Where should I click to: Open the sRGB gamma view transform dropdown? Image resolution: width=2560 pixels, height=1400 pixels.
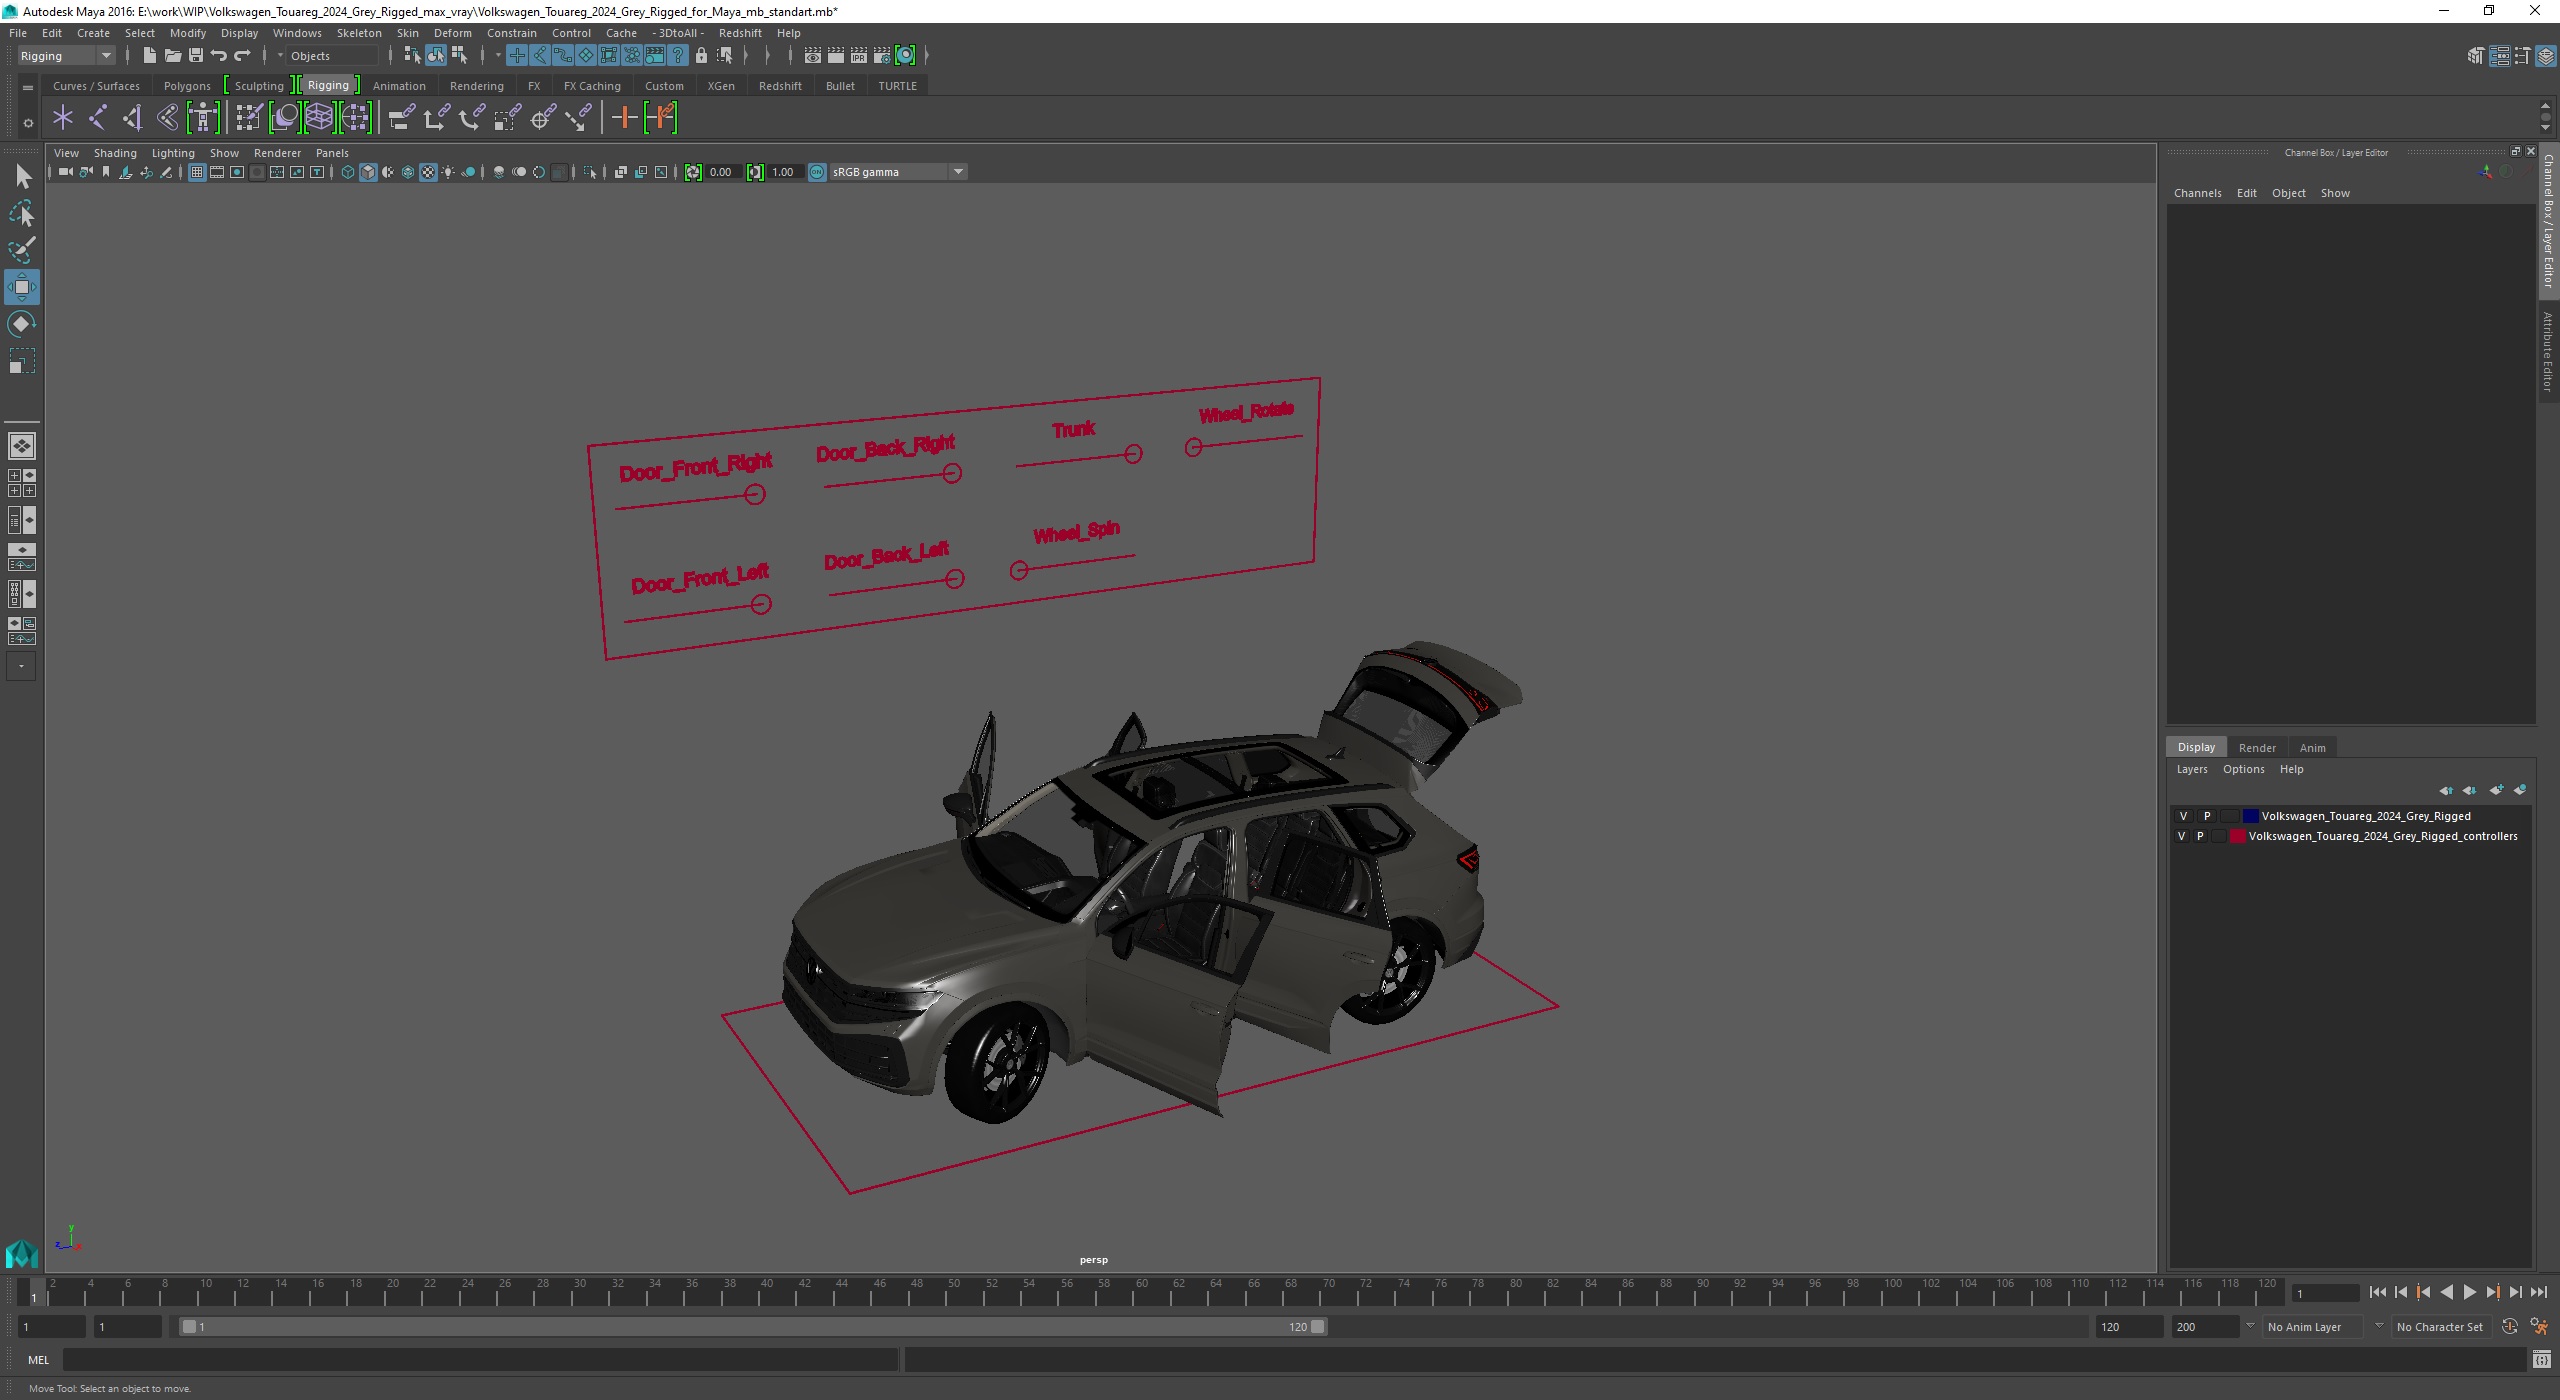coord(898,172)
